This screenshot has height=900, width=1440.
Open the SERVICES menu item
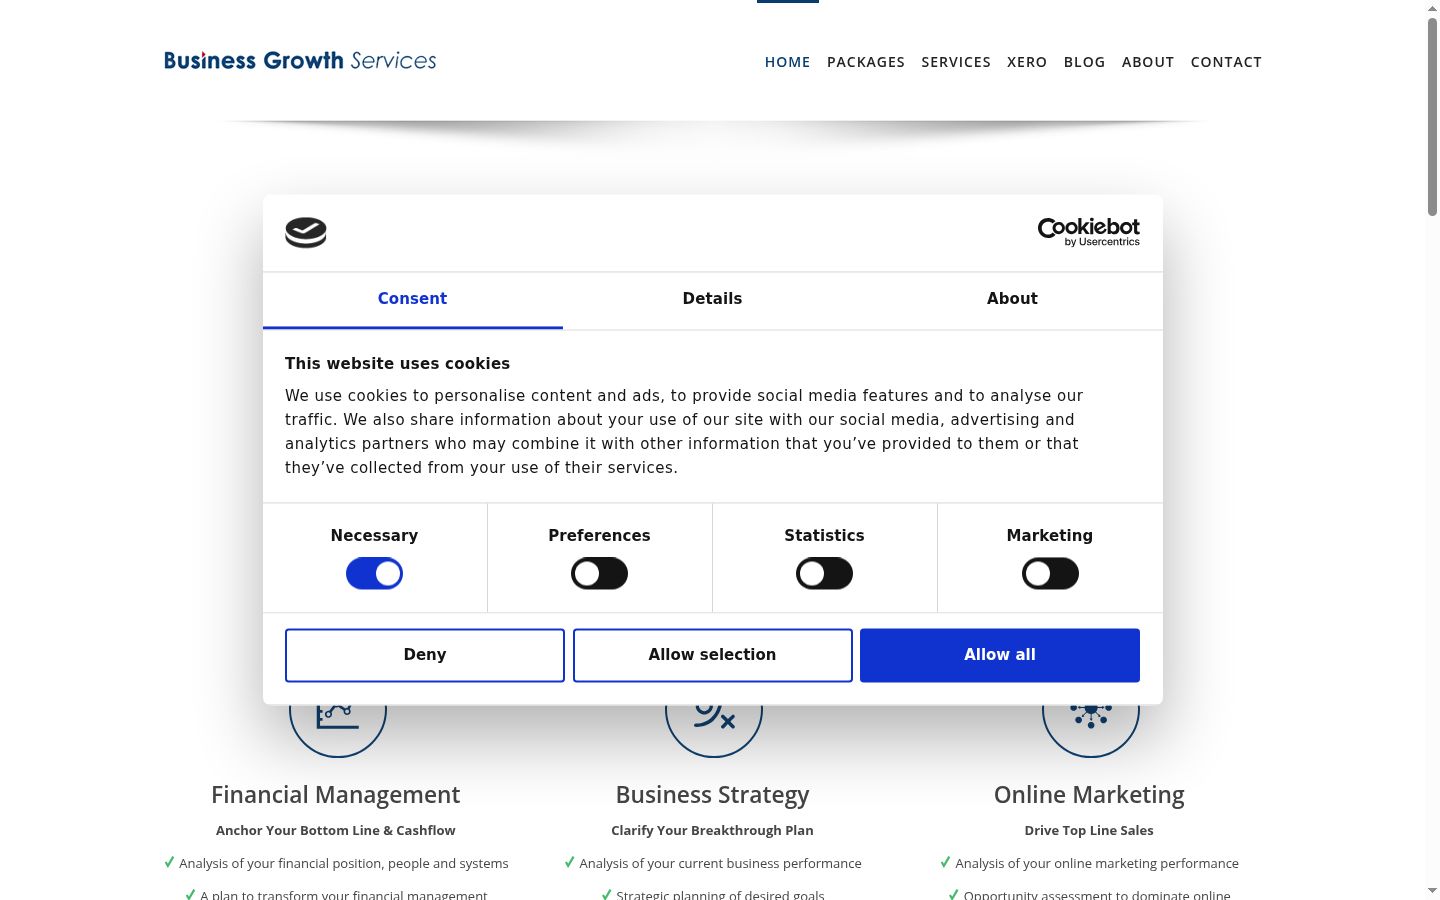(x=956, y=62)
